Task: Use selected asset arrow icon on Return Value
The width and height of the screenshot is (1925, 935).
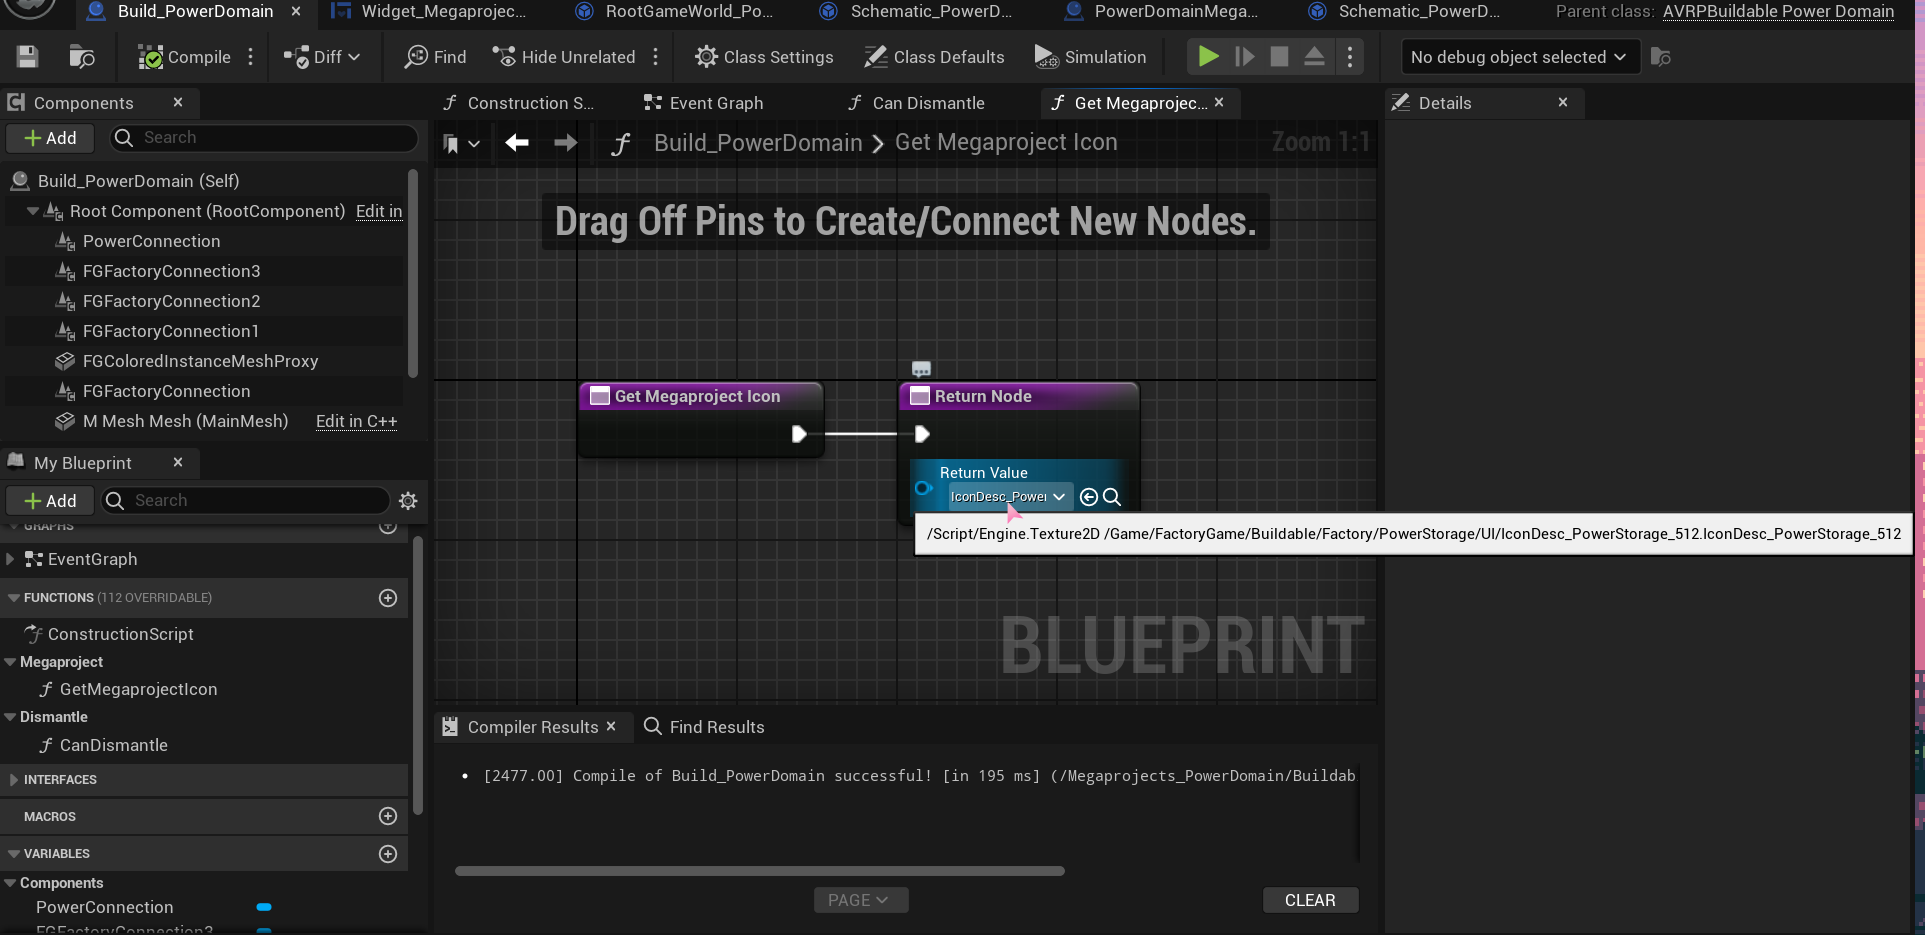Action: (1089, 496)
